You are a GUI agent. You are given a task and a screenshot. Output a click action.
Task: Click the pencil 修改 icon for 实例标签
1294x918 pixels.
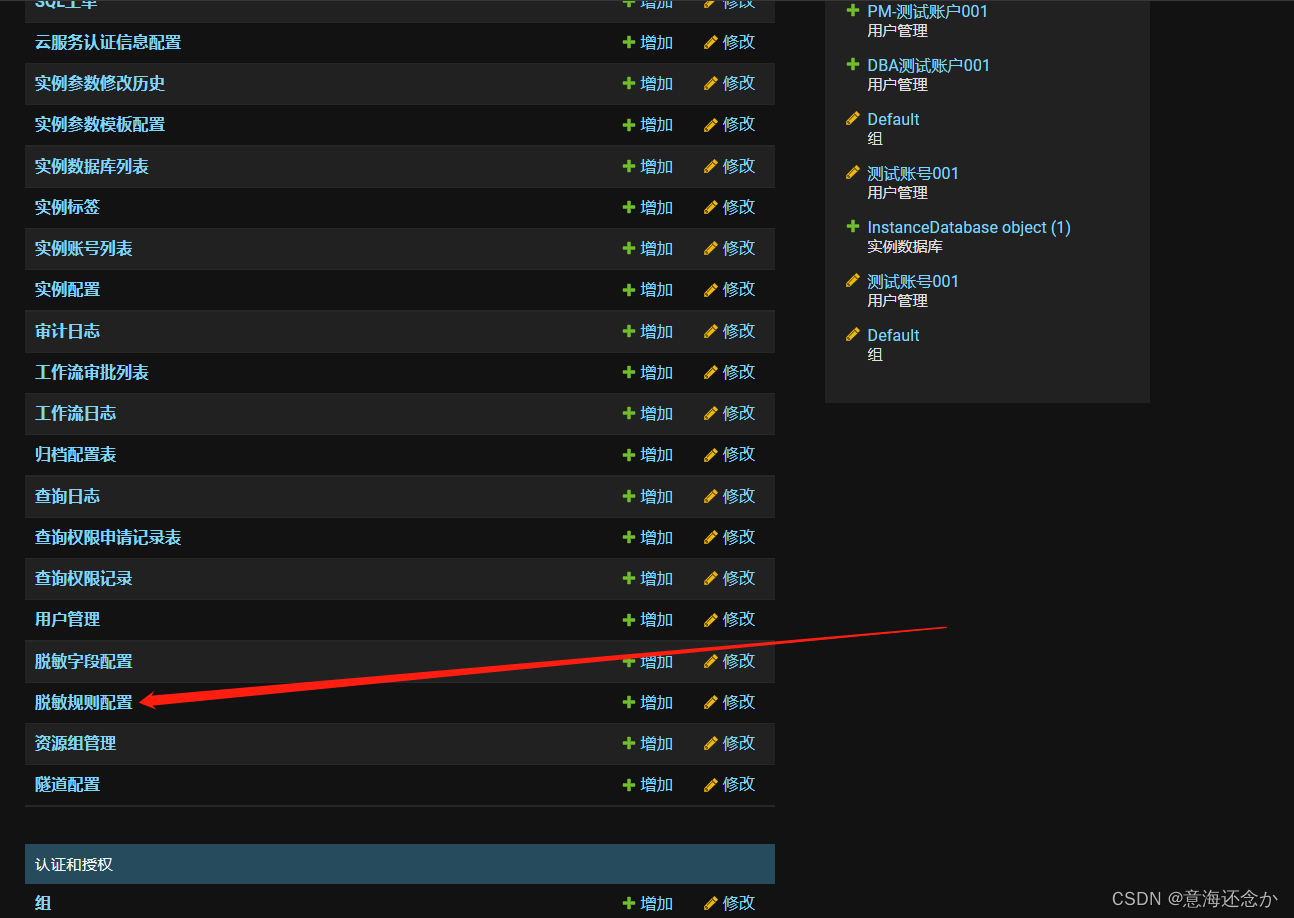(711, 207)
